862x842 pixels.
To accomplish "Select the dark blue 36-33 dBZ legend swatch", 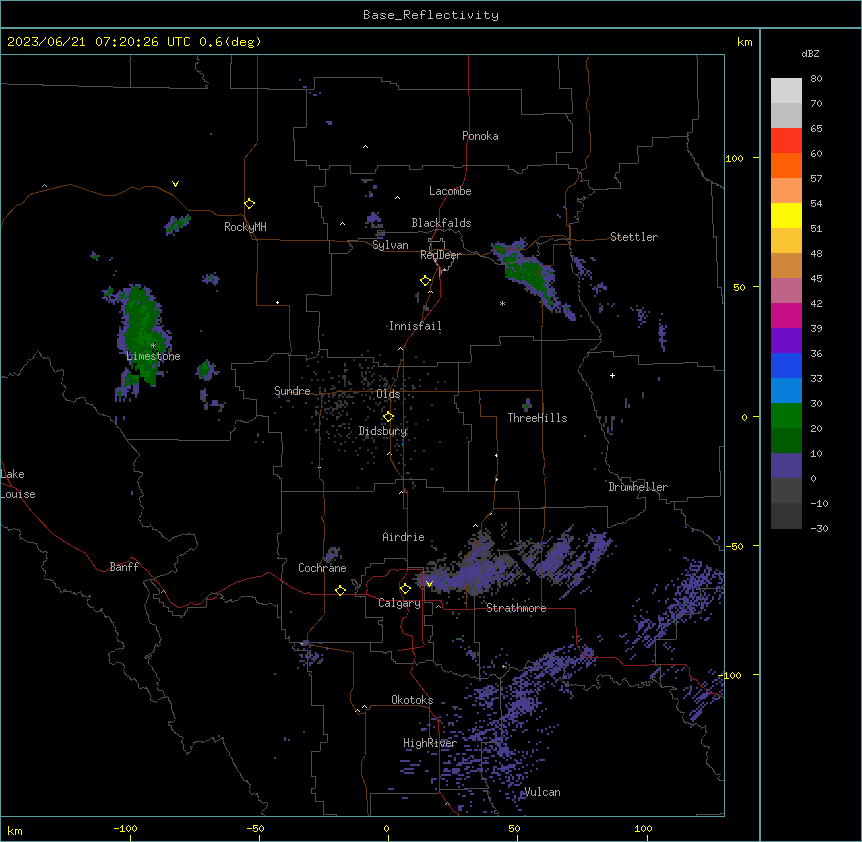I will (786, 365).
